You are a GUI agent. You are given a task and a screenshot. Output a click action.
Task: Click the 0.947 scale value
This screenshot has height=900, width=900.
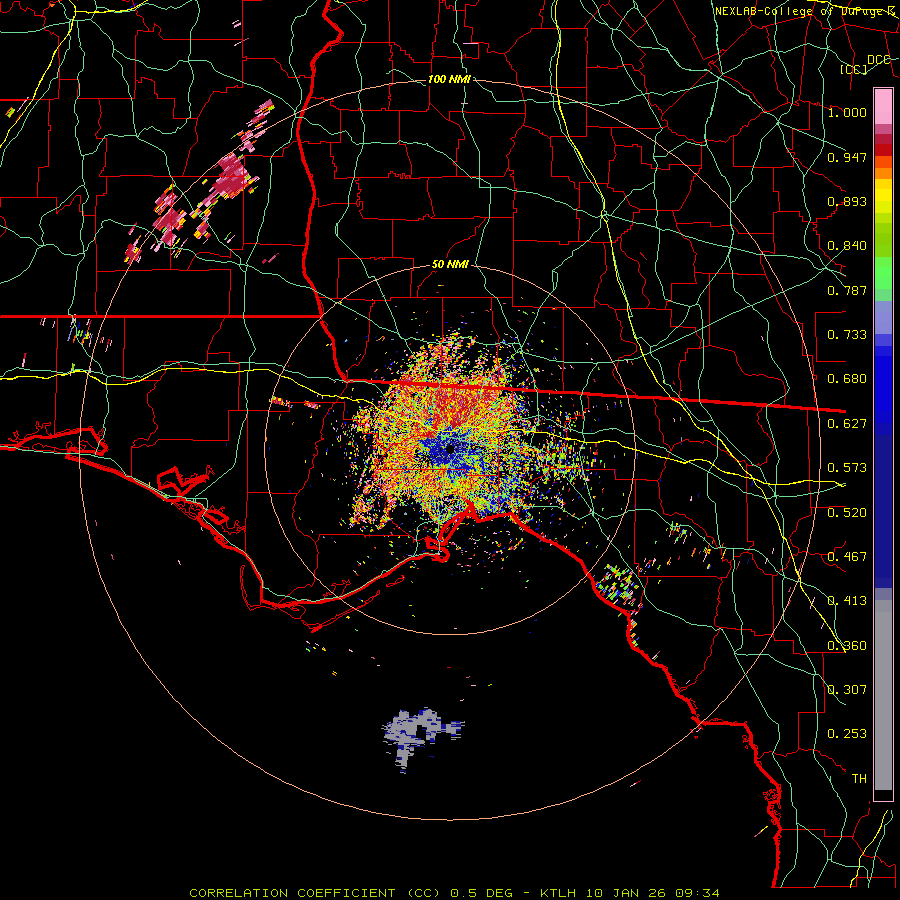(847, 157)
